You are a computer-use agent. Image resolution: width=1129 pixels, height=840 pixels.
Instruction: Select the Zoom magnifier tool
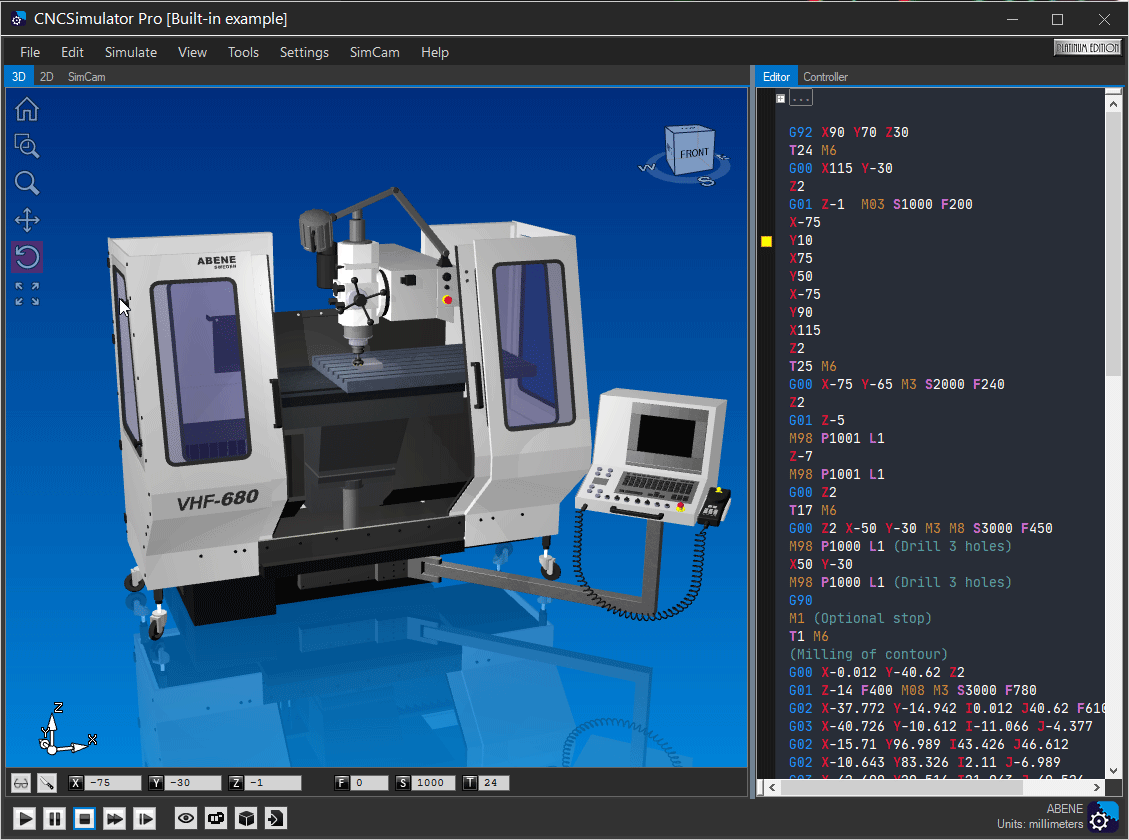point(27,183)
